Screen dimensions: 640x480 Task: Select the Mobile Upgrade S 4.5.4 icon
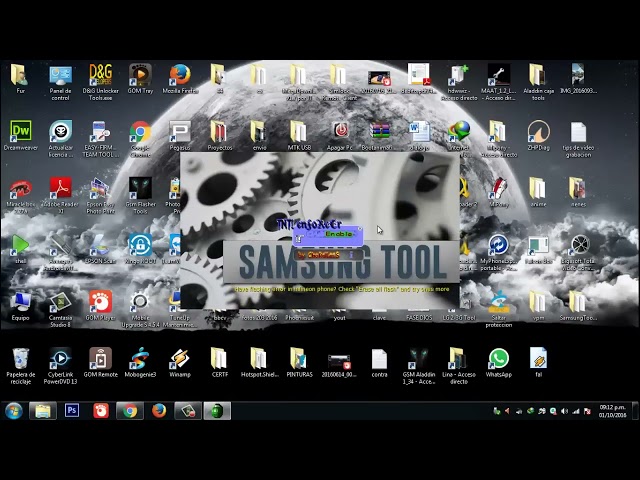(x=140, y=309)
